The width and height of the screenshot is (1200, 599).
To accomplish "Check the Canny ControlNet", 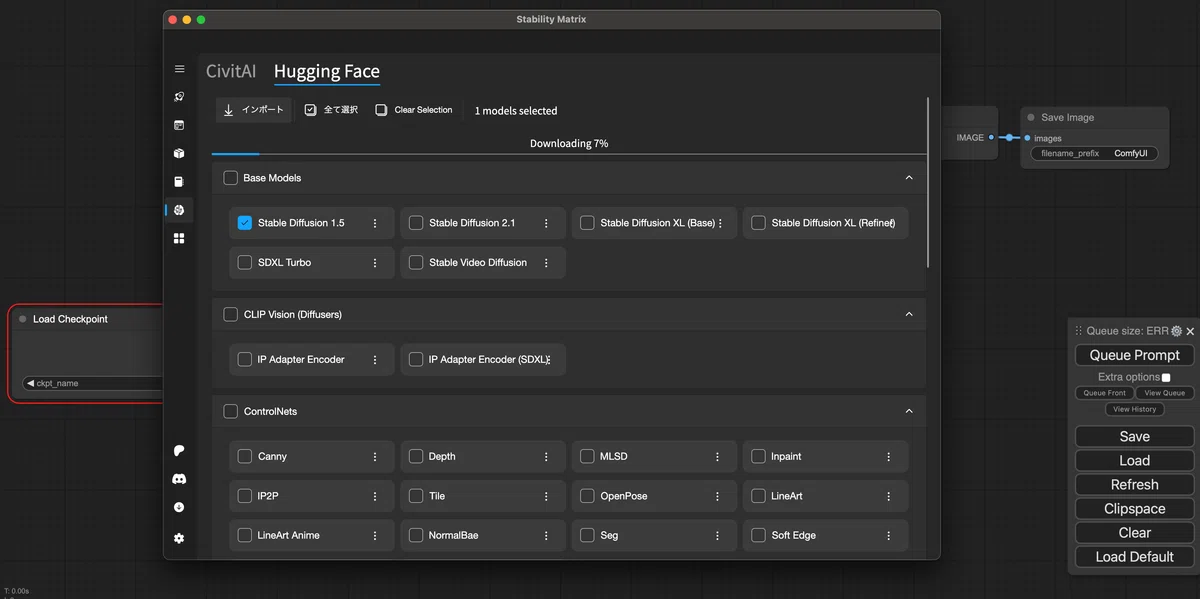I will tap(245, 457).
